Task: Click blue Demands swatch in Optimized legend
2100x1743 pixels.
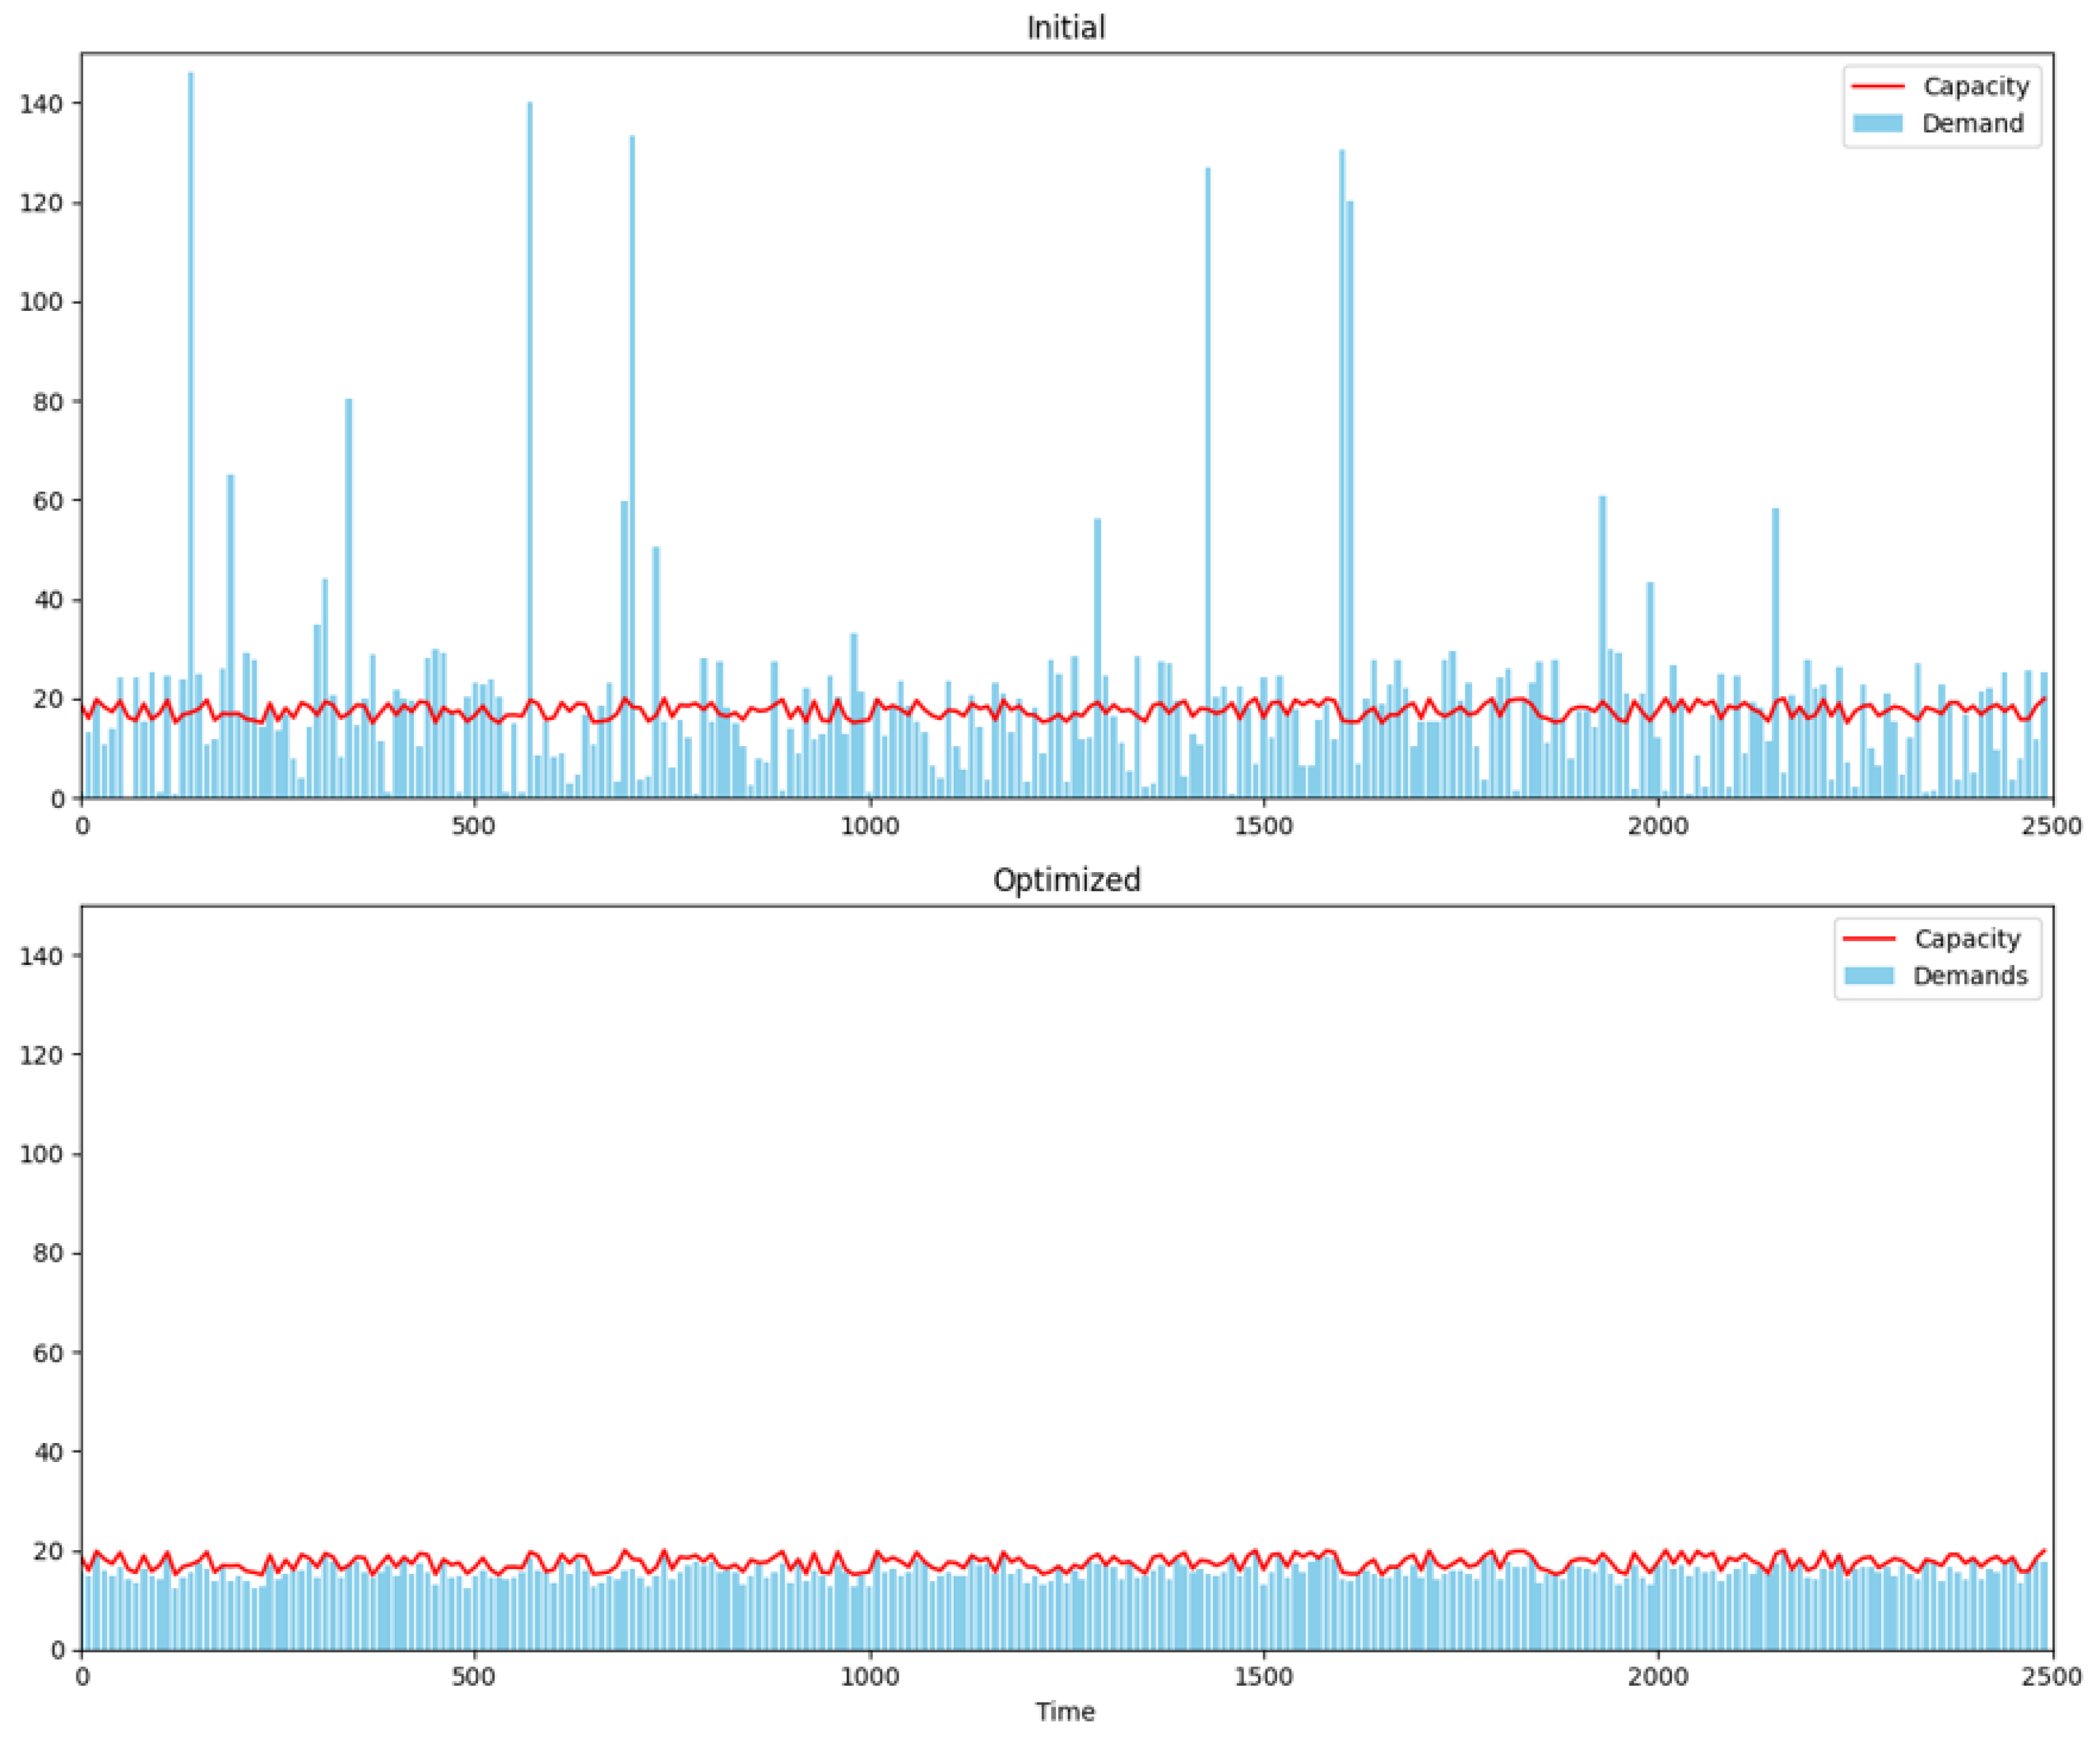Action: pyautogui.click(x=1869, y=976)
